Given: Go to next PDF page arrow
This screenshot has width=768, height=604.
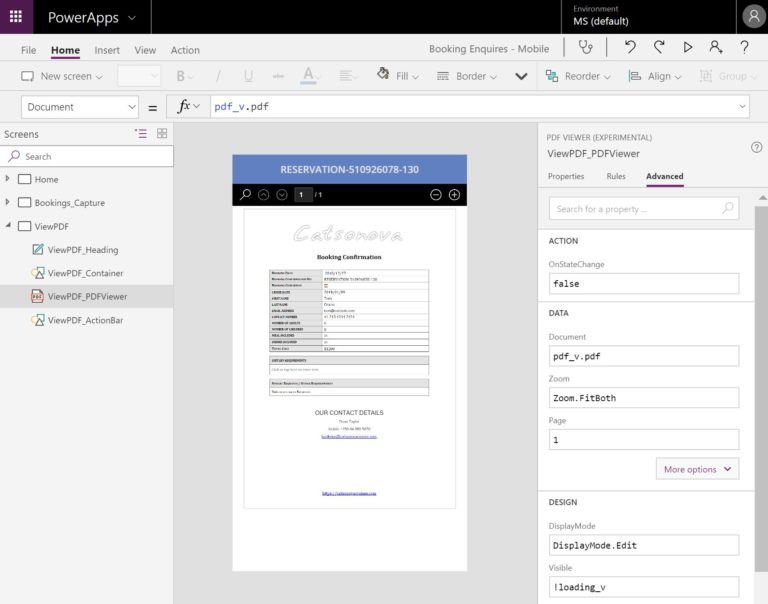Looking at the screenshot, I should [282, 195].
